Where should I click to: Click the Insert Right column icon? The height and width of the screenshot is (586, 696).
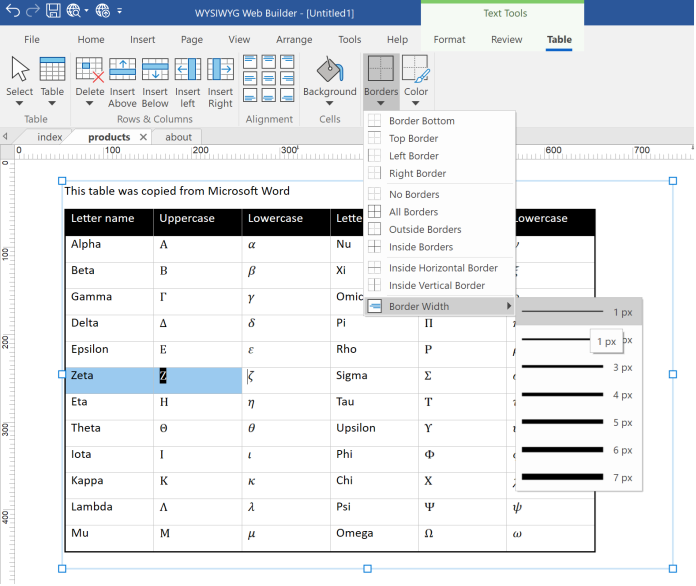[x=220, y=70]
